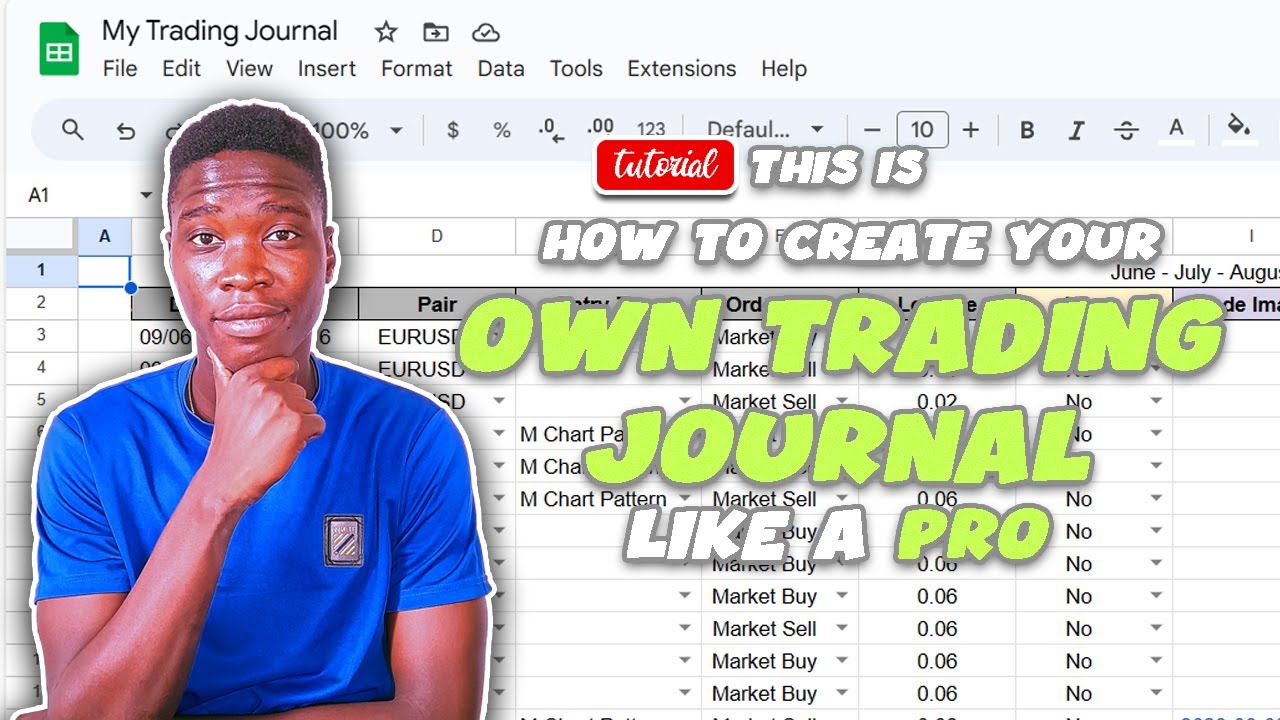Select row 1 header
Image resolution: width=1280 pixels, height=720 pixels.
(x=41, y=271)
